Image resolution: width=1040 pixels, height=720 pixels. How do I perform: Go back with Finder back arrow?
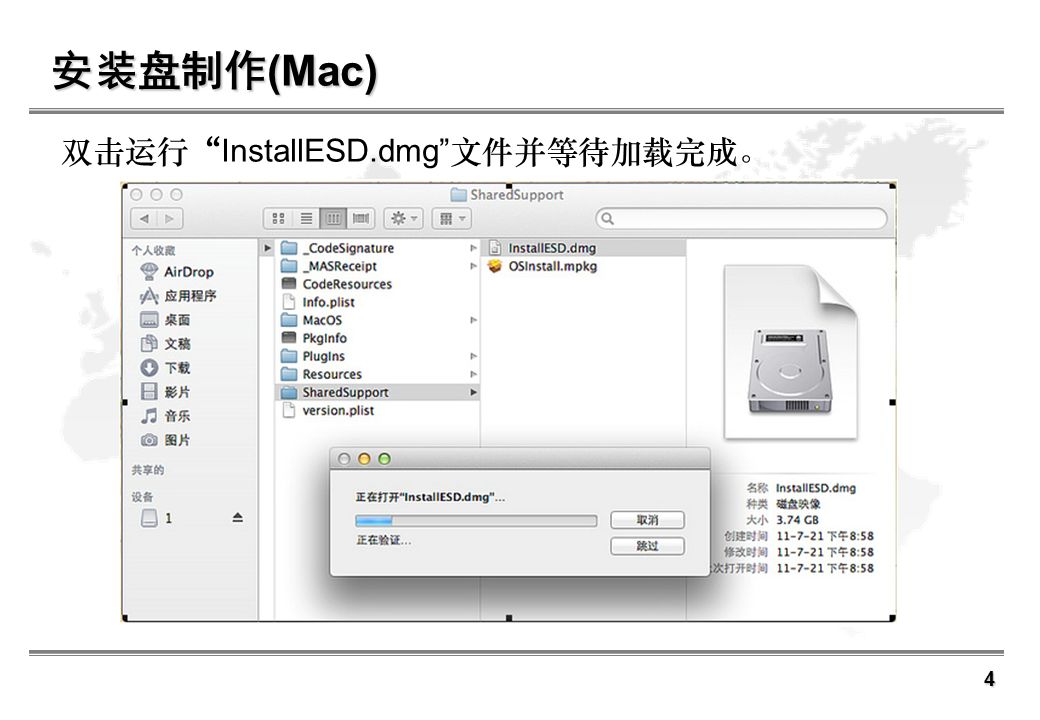144,218
